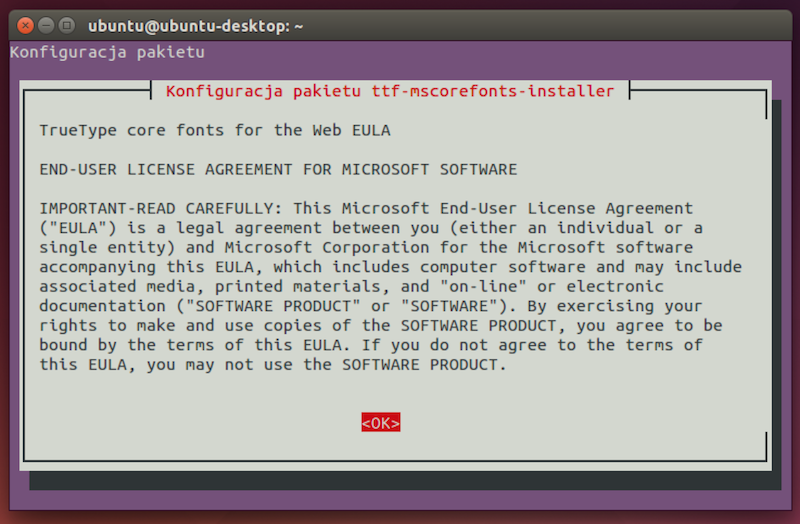Click the words 'Microsoft Corporation' in the agreement
This screenshot has width=800, height=524.
pos(327,247)
